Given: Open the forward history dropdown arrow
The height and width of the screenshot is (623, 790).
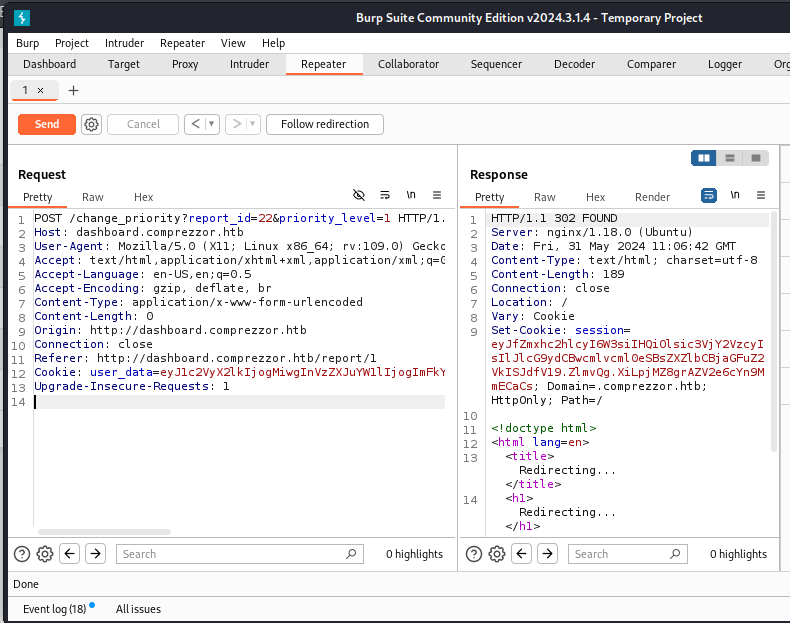Looking at the screenshot, I should click(253, 124).
